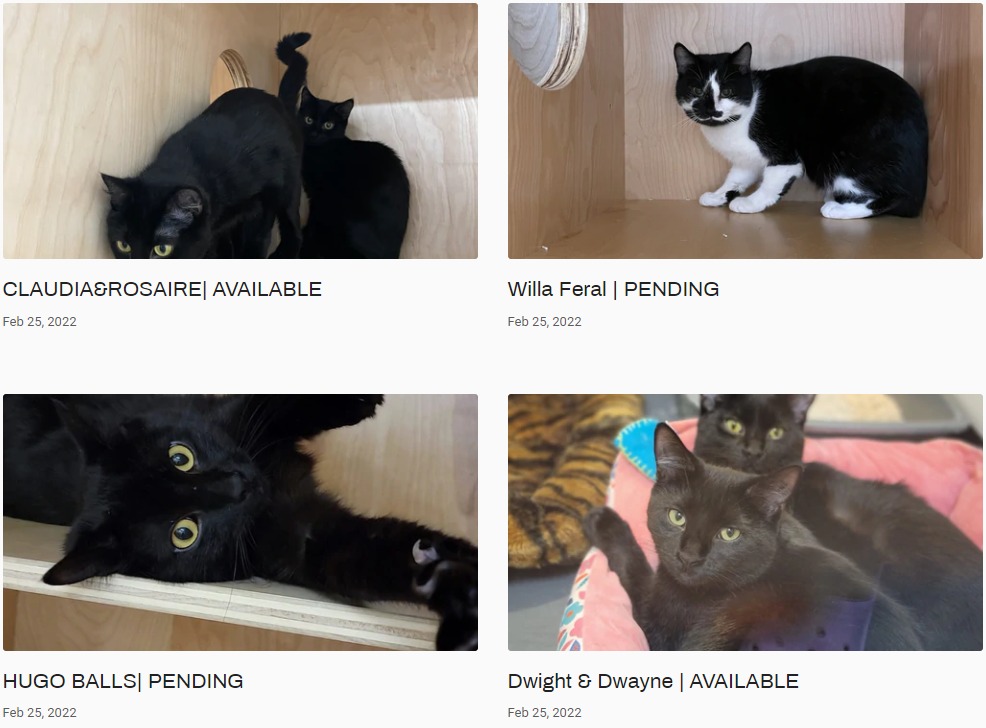The height and width of the screenshot is (728, 986).
Task: Click the Feb 25, 2022 date under Willa Feral
Action: [x=545, y=321]
